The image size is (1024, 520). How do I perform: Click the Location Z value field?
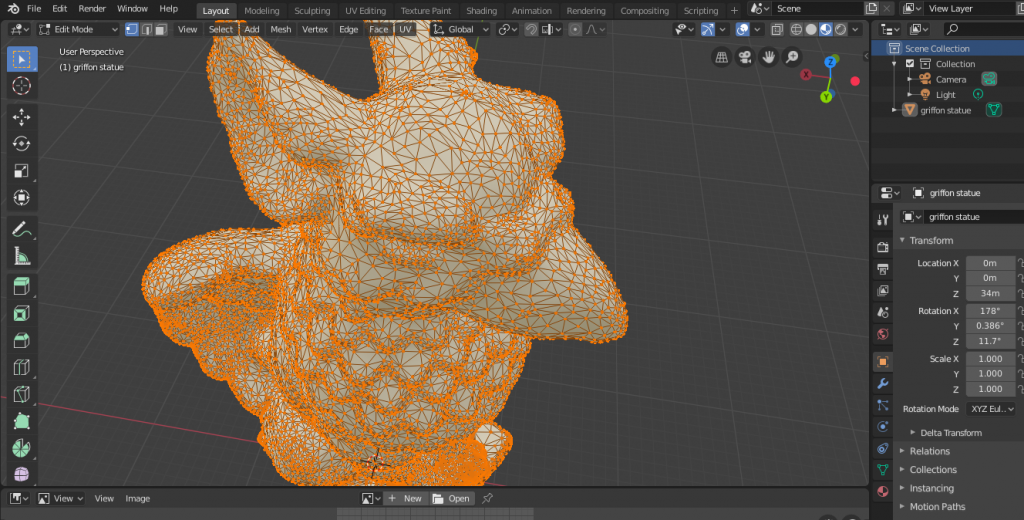tap(990, 293)
